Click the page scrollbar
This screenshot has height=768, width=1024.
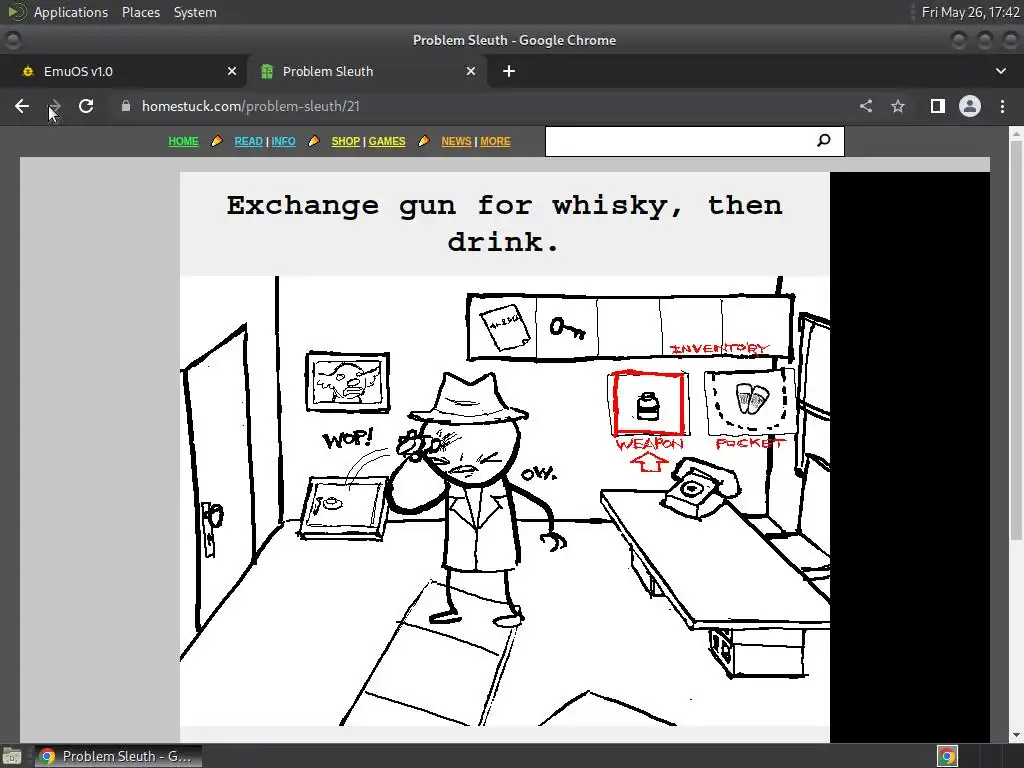(x=1016, y=340)
